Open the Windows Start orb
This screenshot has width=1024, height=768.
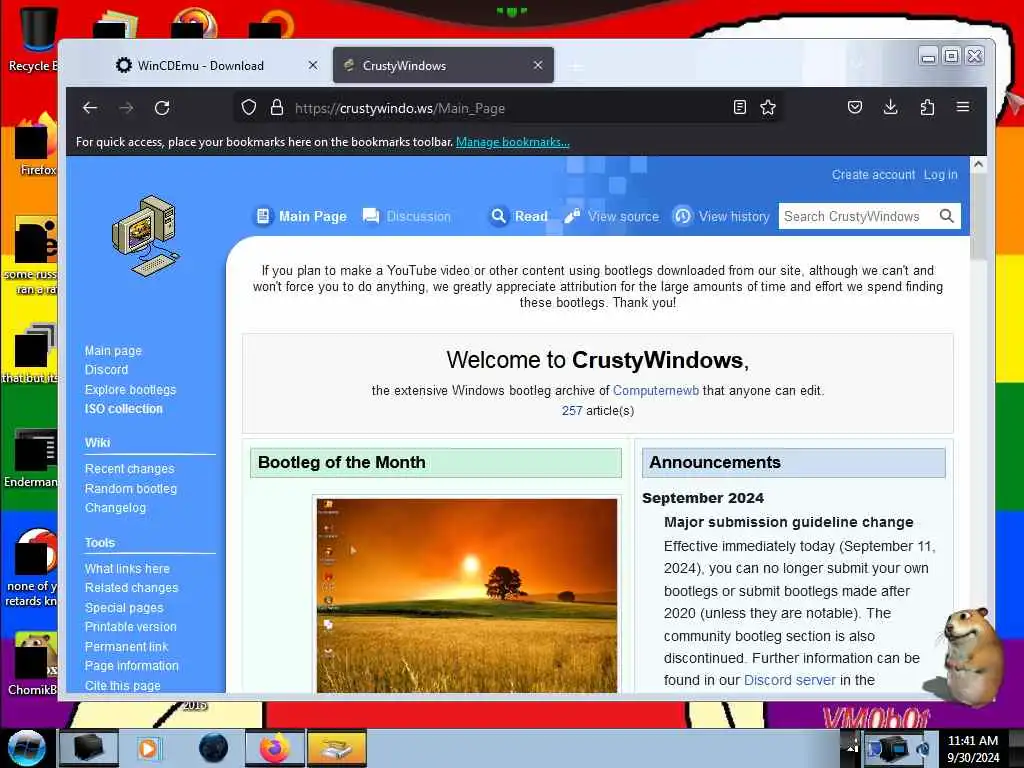26,747
